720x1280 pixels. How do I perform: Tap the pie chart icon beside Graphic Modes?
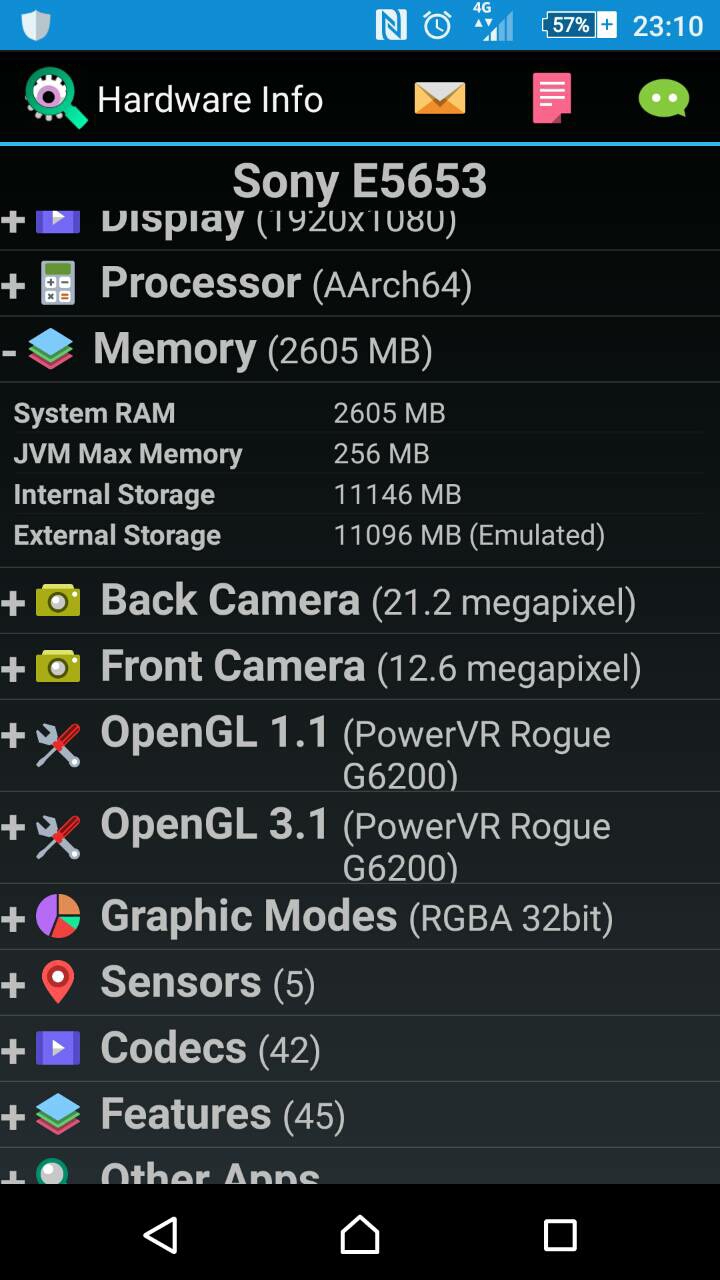pos(58,916)
